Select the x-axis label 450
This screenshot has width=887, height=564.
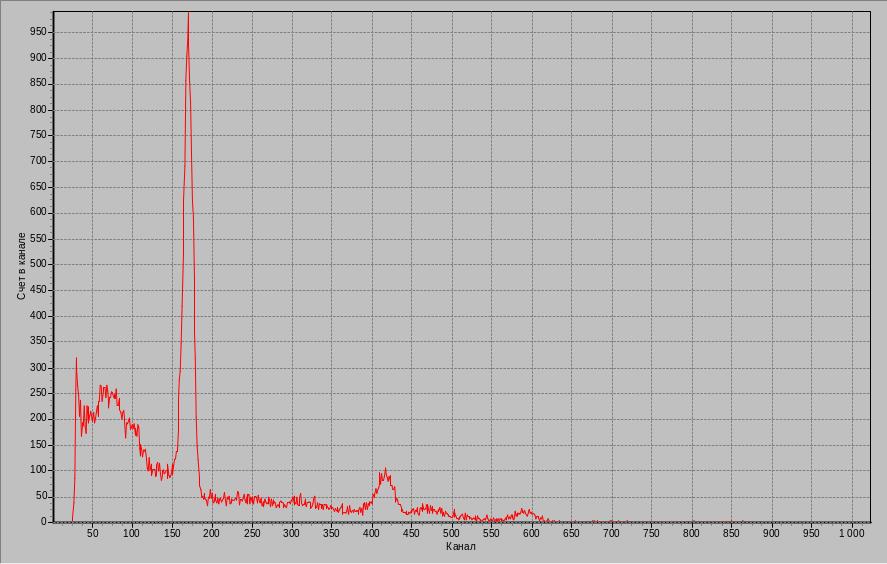pyautogui.click(x=412, y=533)
